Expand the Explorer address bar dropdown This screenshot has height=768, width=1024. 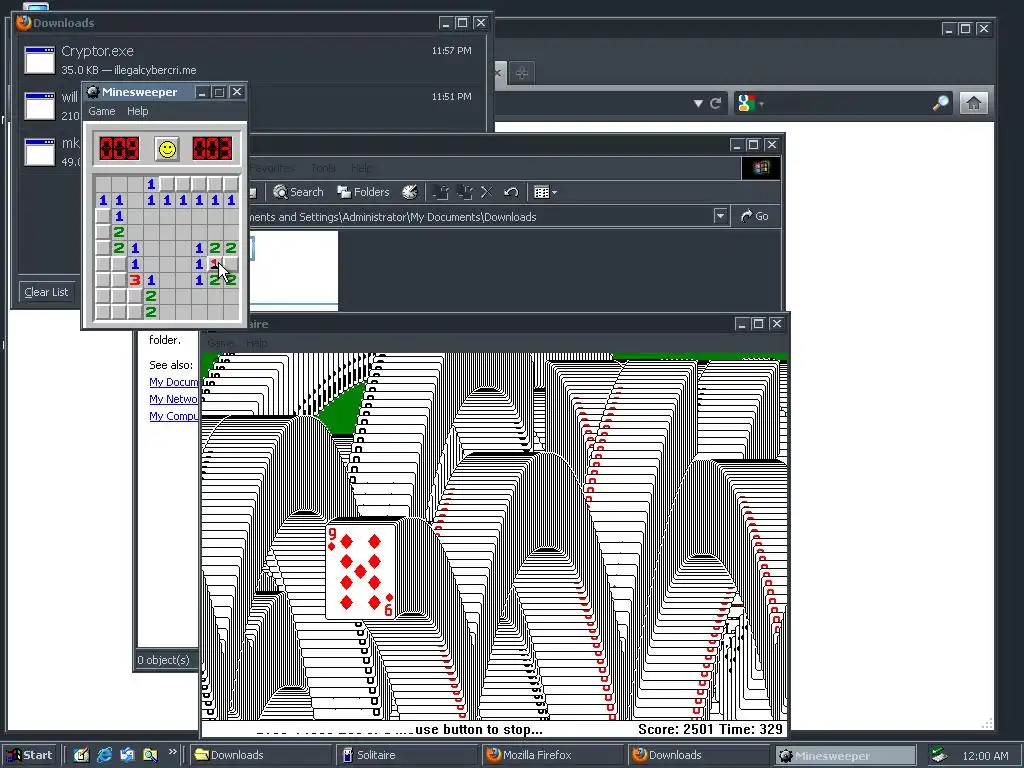click(x=720, y=216)
